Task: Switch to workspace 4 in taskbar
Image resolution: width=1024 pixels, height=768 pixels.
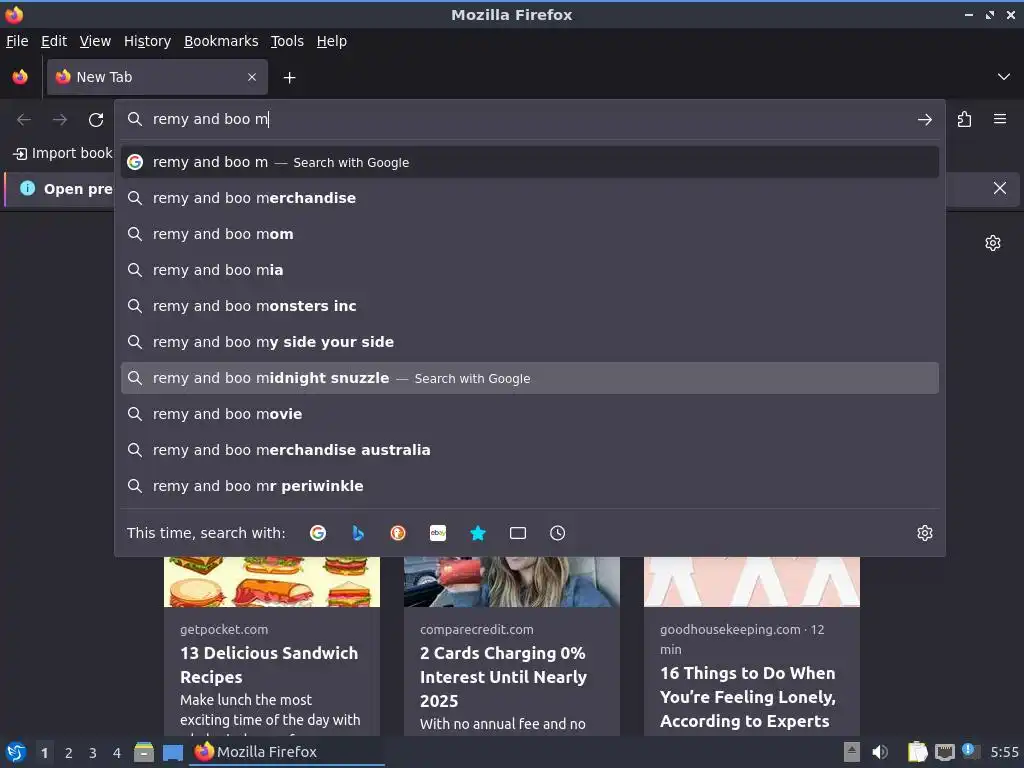Action: click(x=117, y=753)
